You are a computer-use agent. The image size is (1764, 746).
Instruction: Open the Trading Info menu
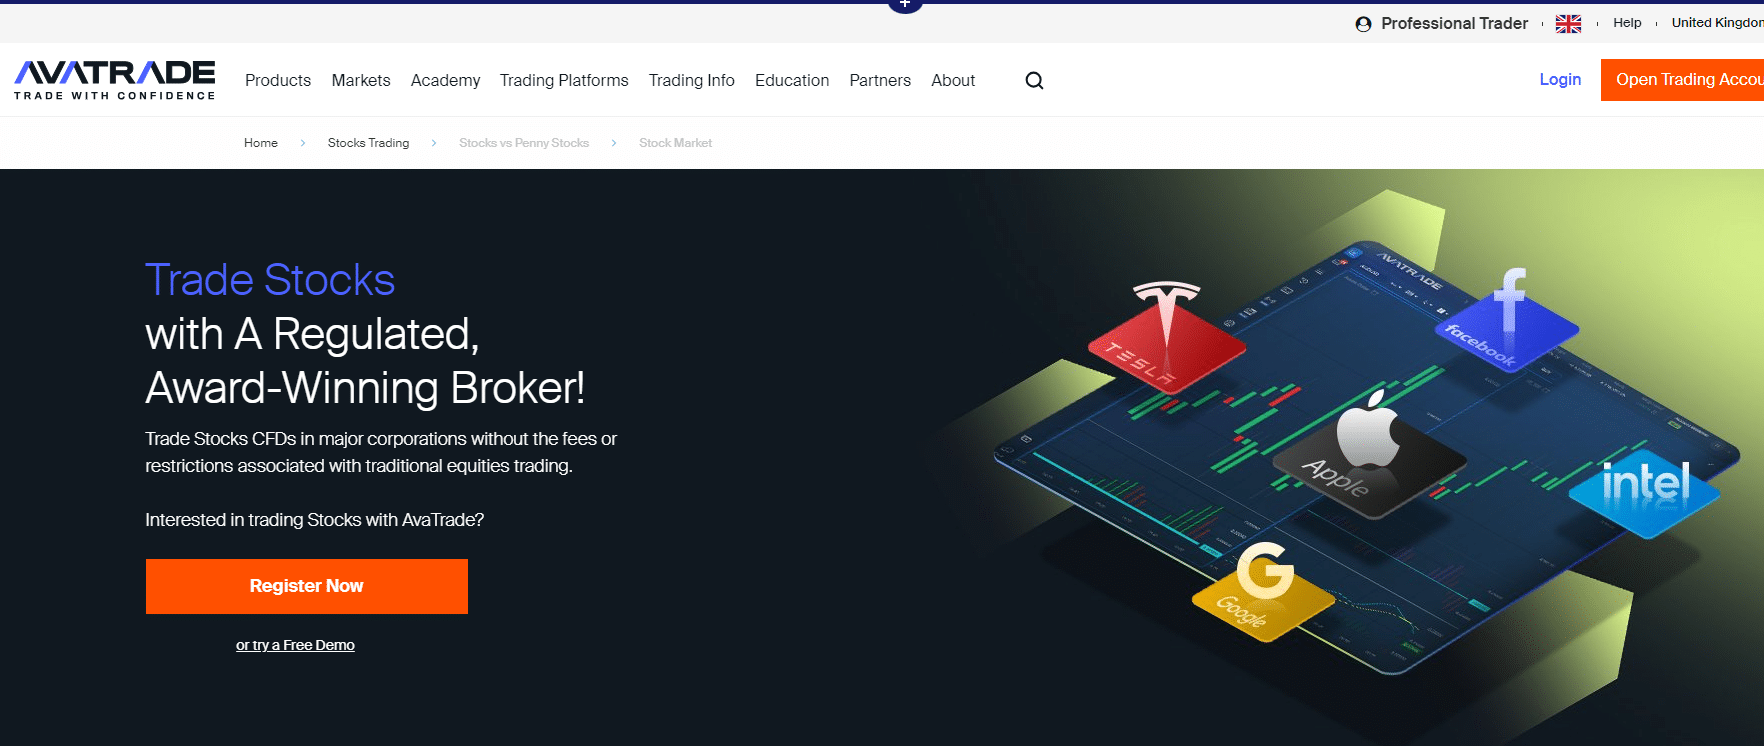tap(692, 80)
